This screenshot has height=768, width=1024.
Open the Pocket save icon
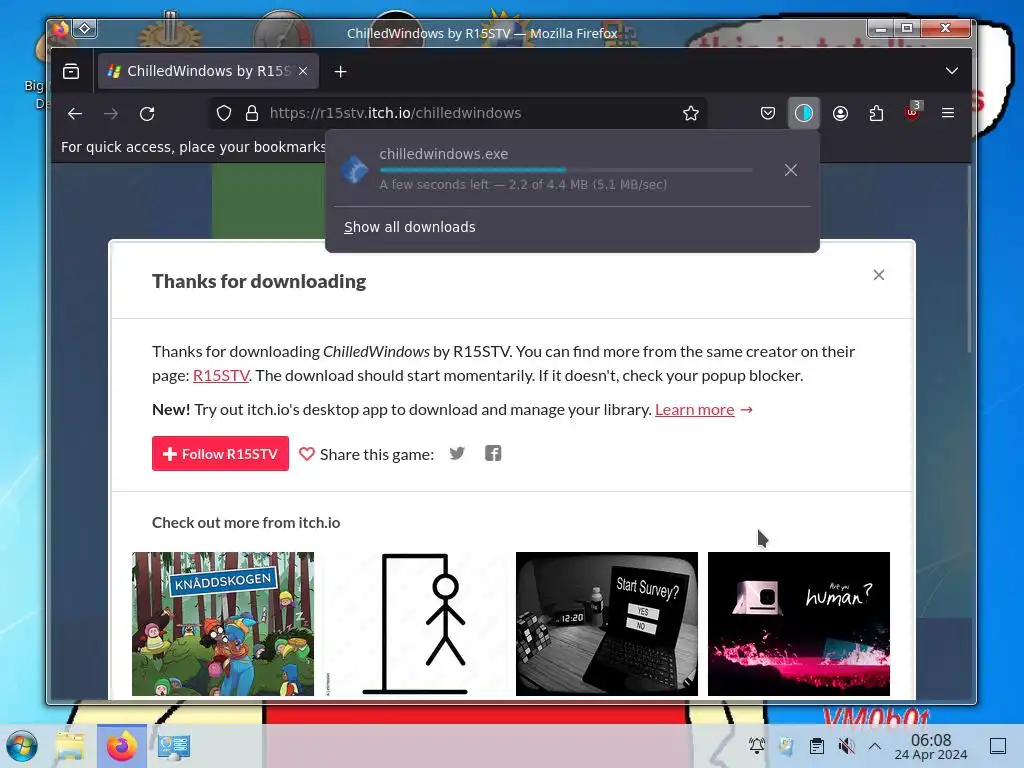click(x=768, y=114)
